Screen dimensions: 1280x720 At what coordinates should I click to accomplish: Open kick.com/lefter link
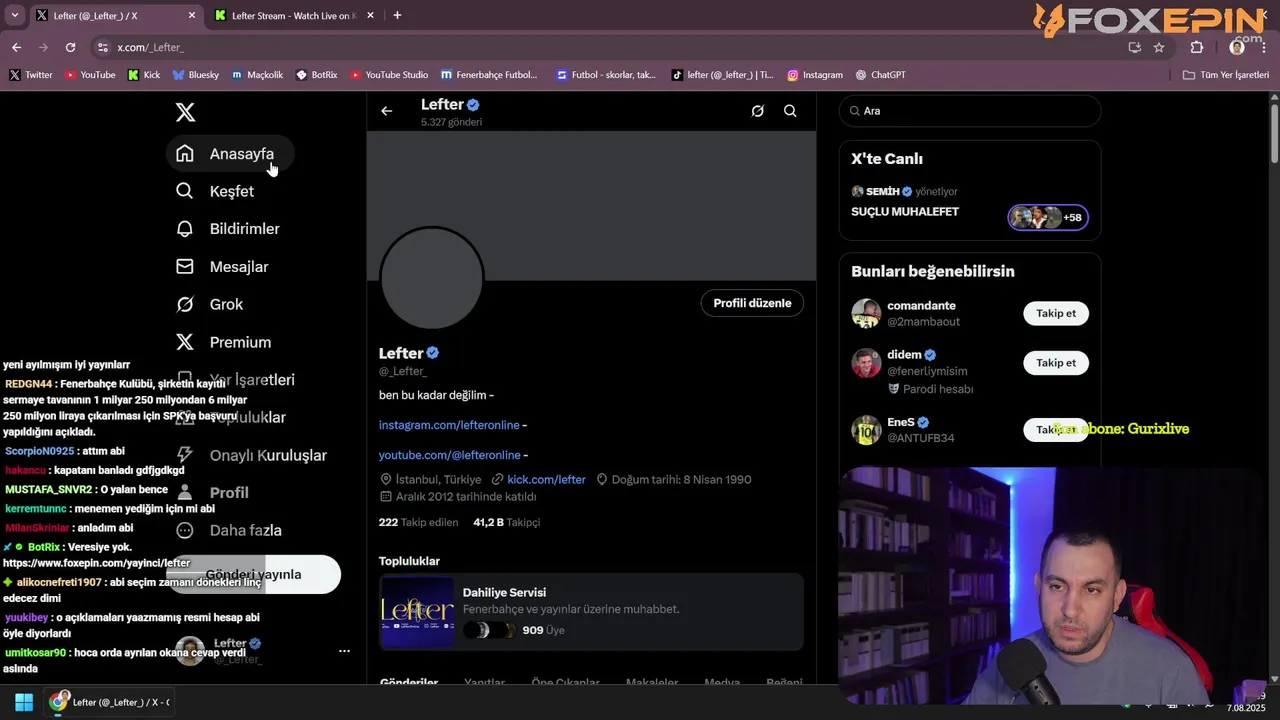[x=546, y=480]
